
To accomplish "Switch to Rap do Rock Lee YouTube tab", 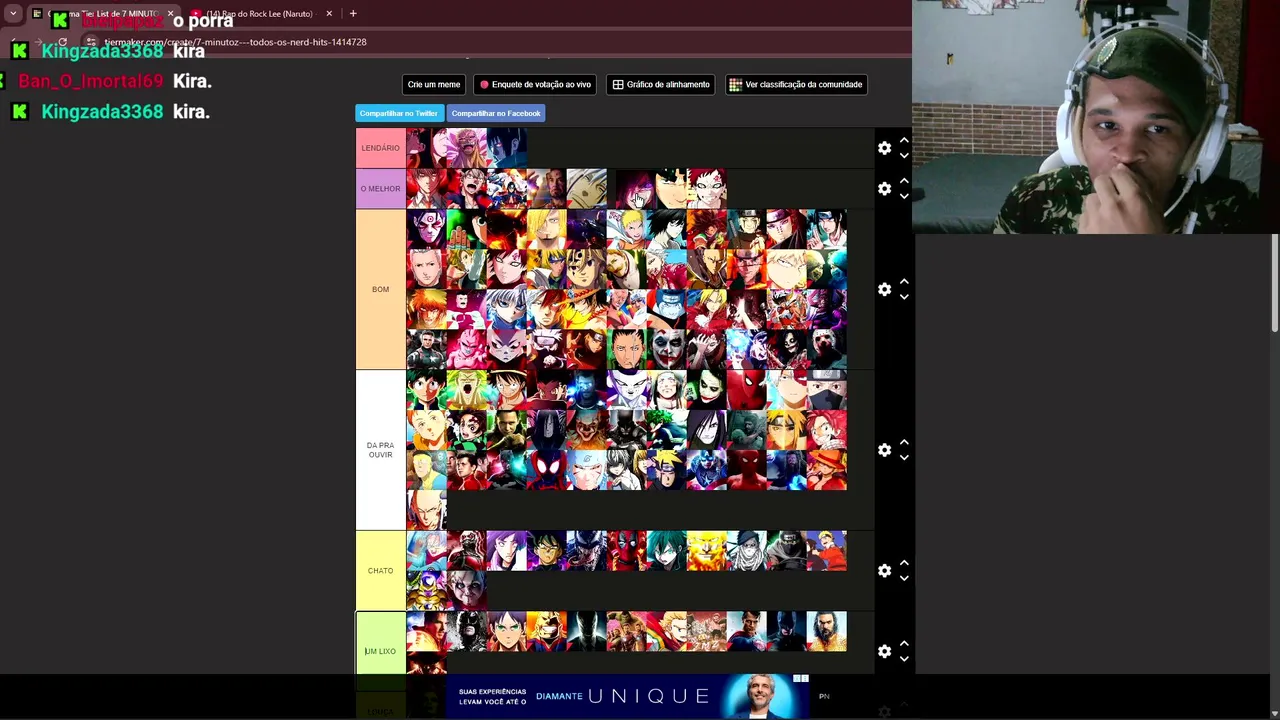I will 260,13.
